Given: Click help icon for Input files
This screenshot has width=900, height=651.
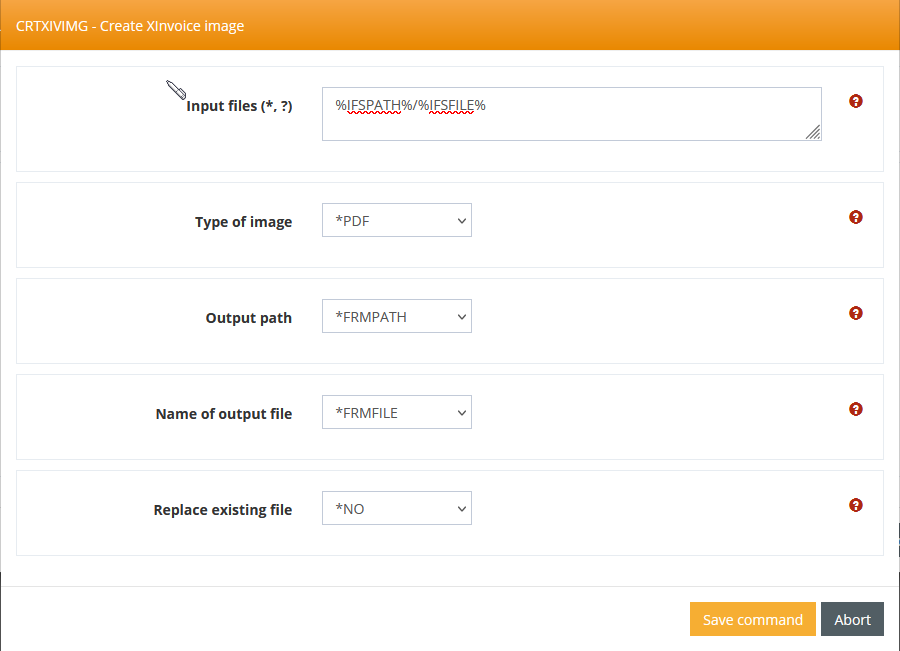Looking at the screenshot, I should click(856, 101).
